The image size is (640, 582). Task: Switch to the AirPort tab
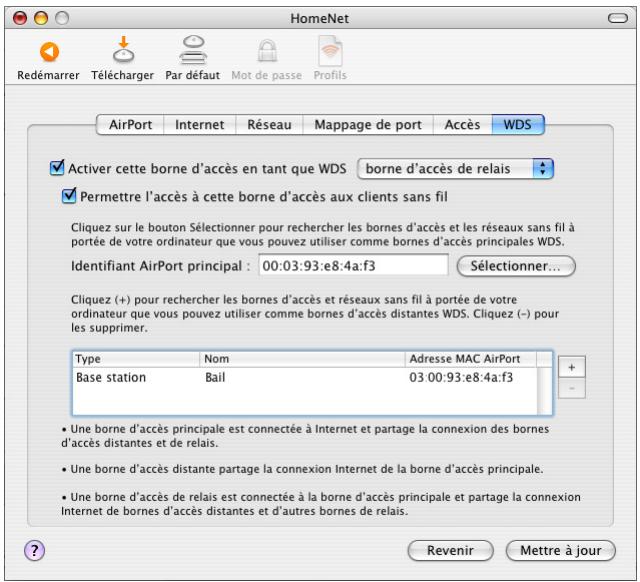click(x=130, y=124)
